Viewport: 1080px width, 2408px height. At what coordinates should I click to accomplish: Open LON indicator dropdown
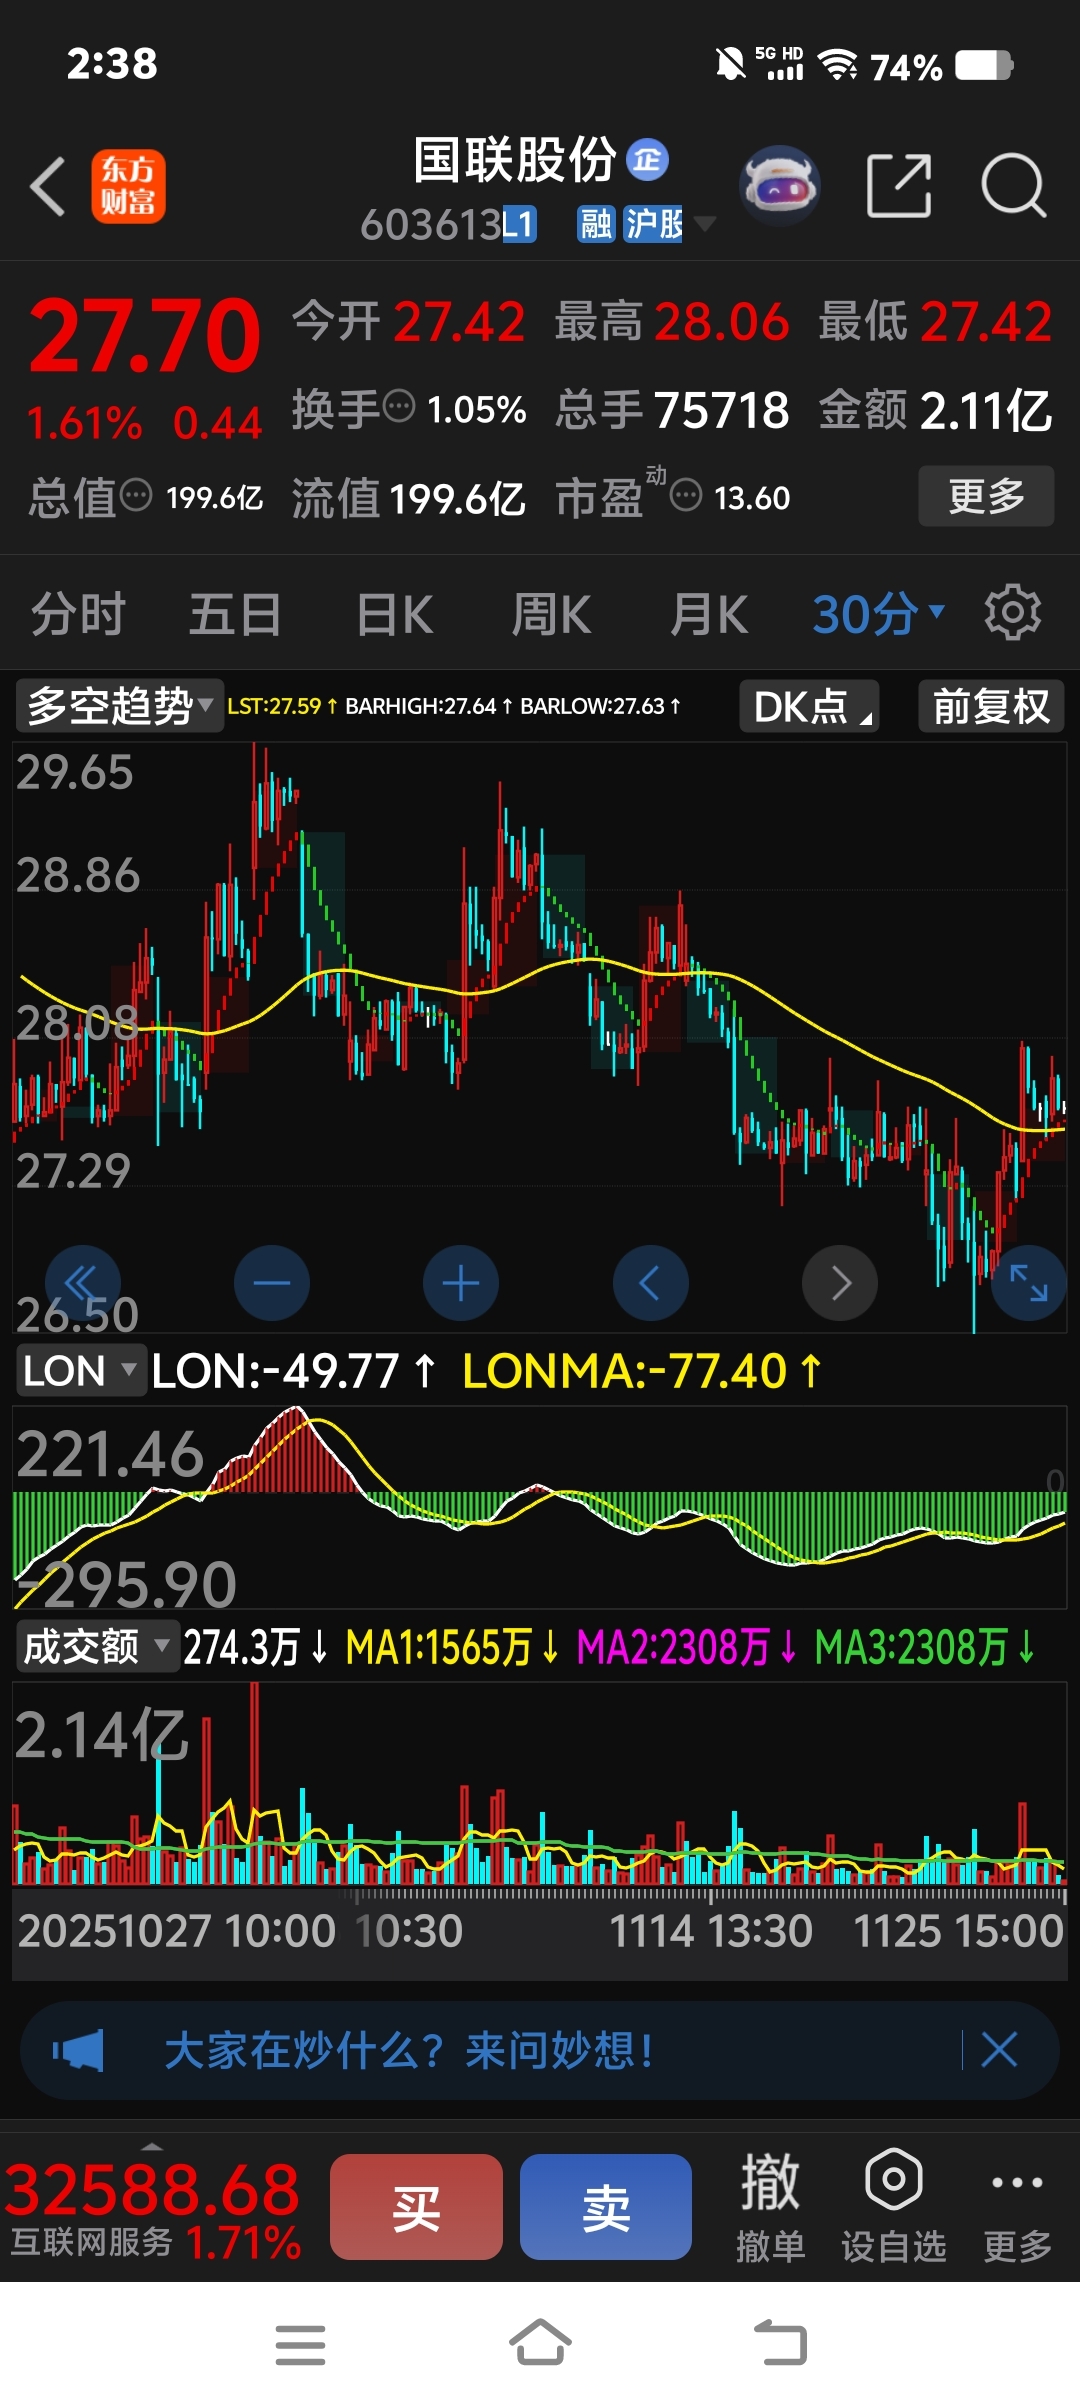(x=80, y=1370)
